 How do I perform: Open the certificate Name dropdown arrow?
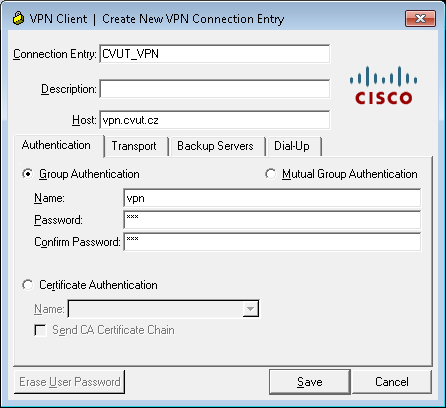tap(250, 309)
